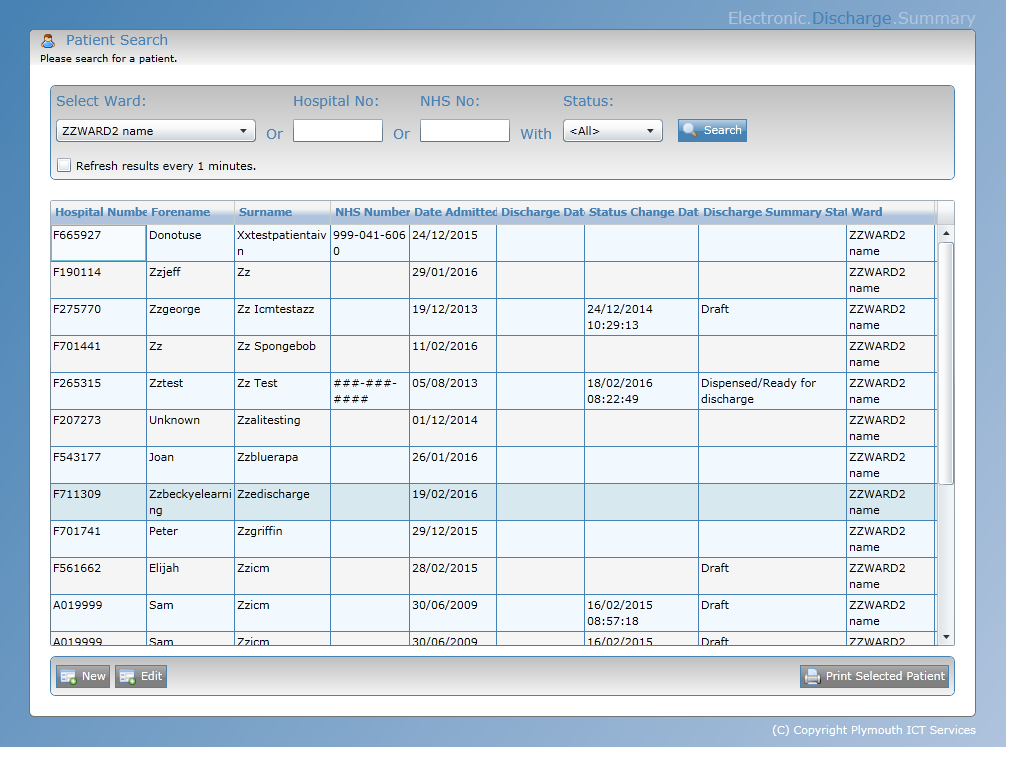Click forename Unknown
The image size is (1034, 778).
tap(175, 420)
